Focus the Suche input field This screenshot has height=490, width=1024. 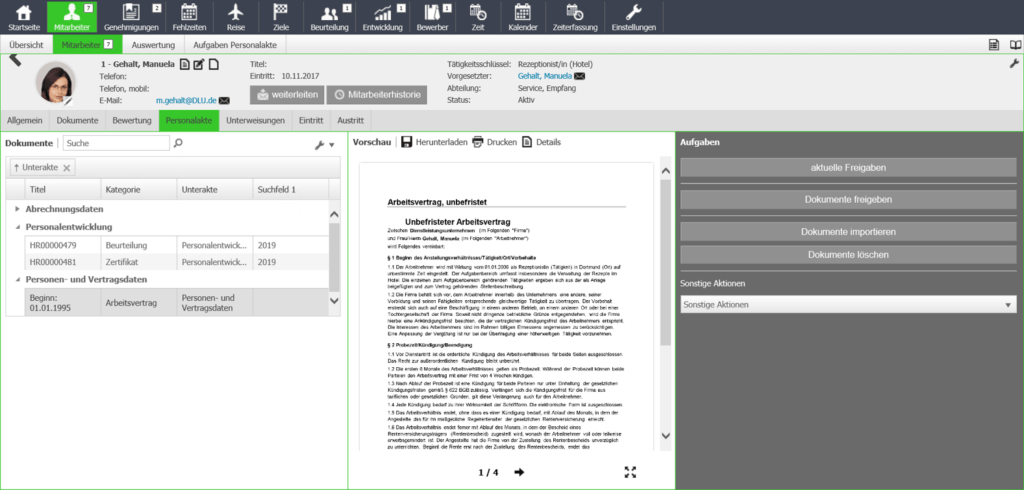pos(116,143)
